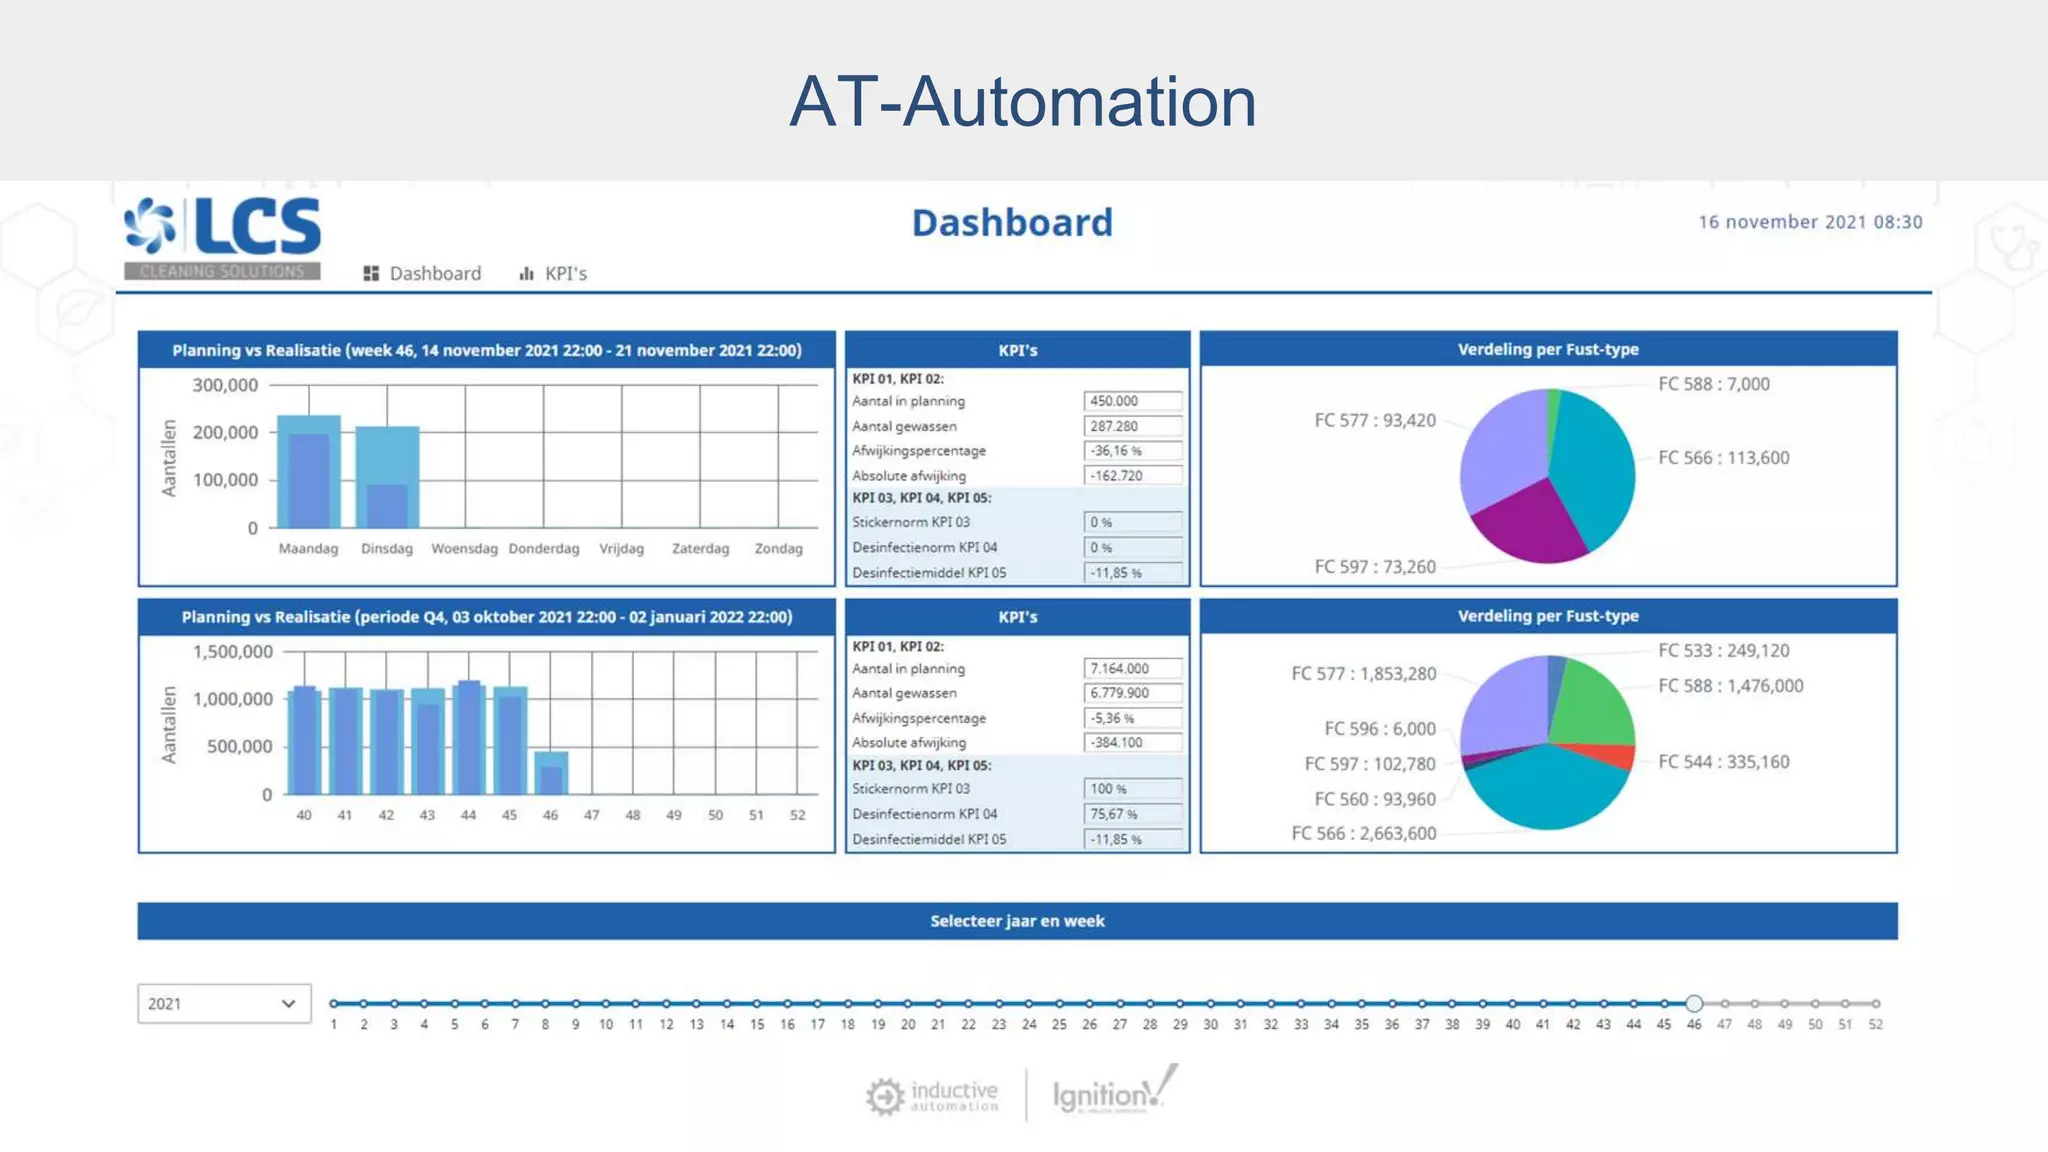The height and width of the screenshot is (1152, 2048).
Task: Click the Q4 'Desinfectienorm KPI 04' field 75,67 %
Action: (1132, 814)
